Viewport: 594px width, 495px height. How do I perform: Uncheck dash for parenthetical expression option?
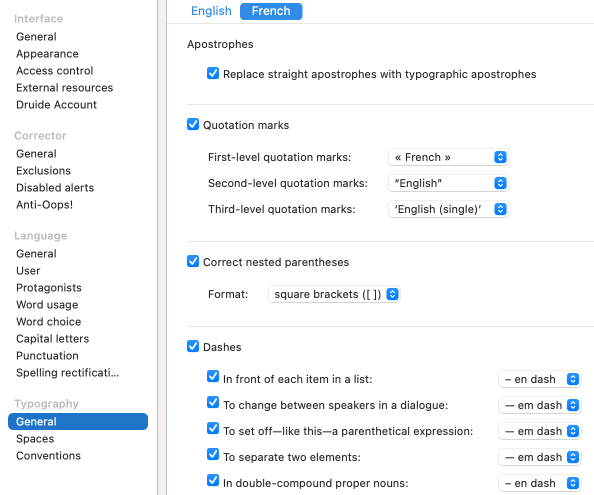pos(213,429)
